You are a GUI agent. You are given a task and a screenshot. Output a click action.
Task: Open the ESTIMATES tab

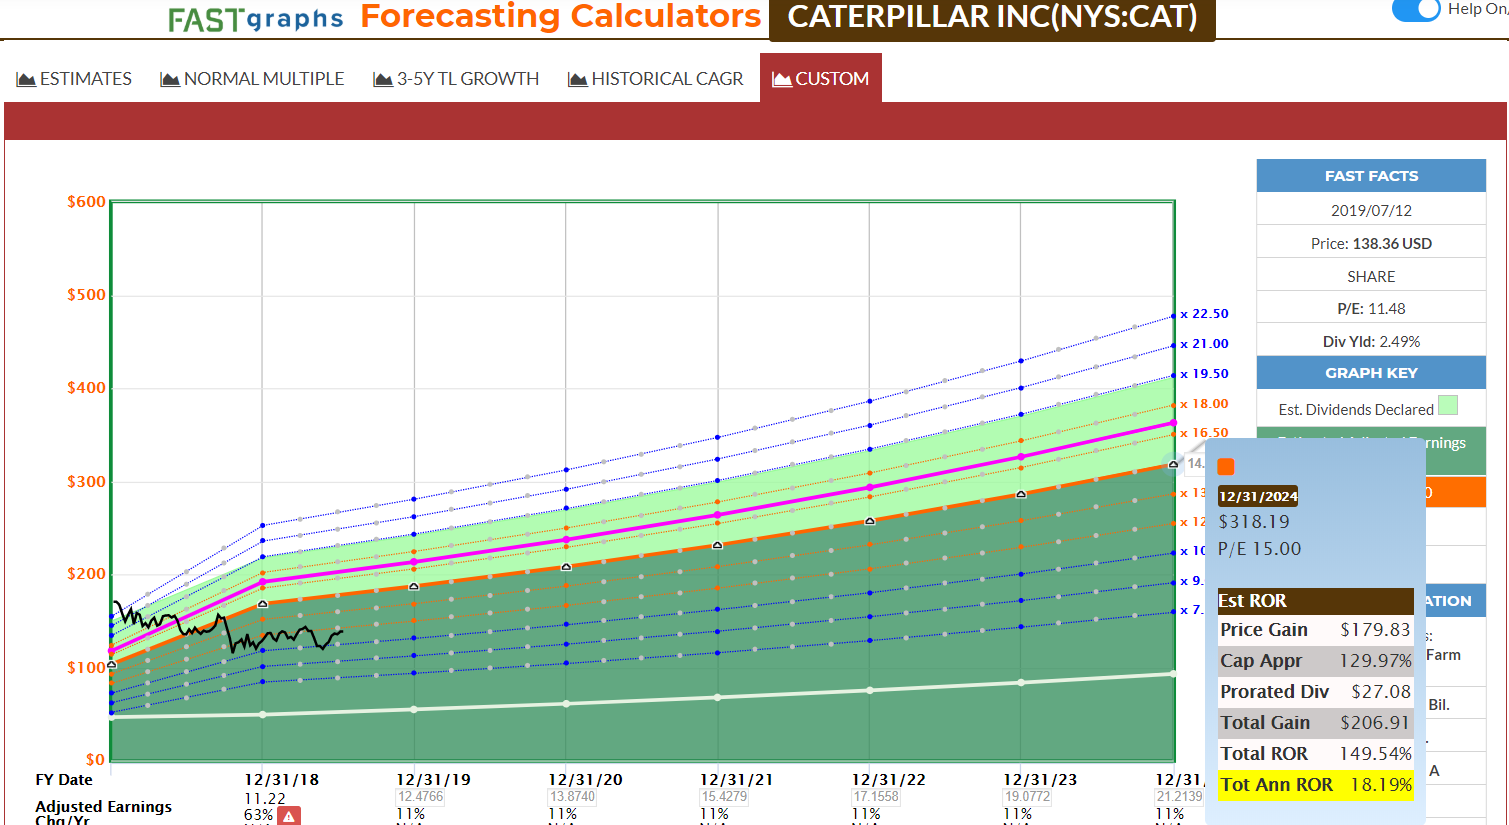pos(74,79)
